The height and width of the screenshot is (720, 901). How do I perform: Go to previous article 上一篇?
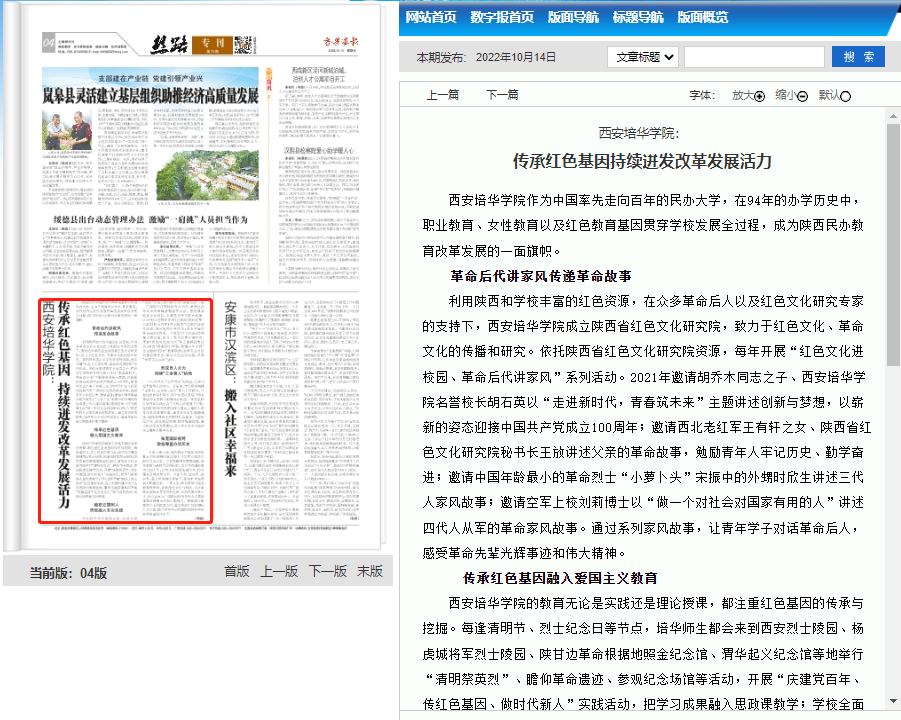[x=443, y=95]
